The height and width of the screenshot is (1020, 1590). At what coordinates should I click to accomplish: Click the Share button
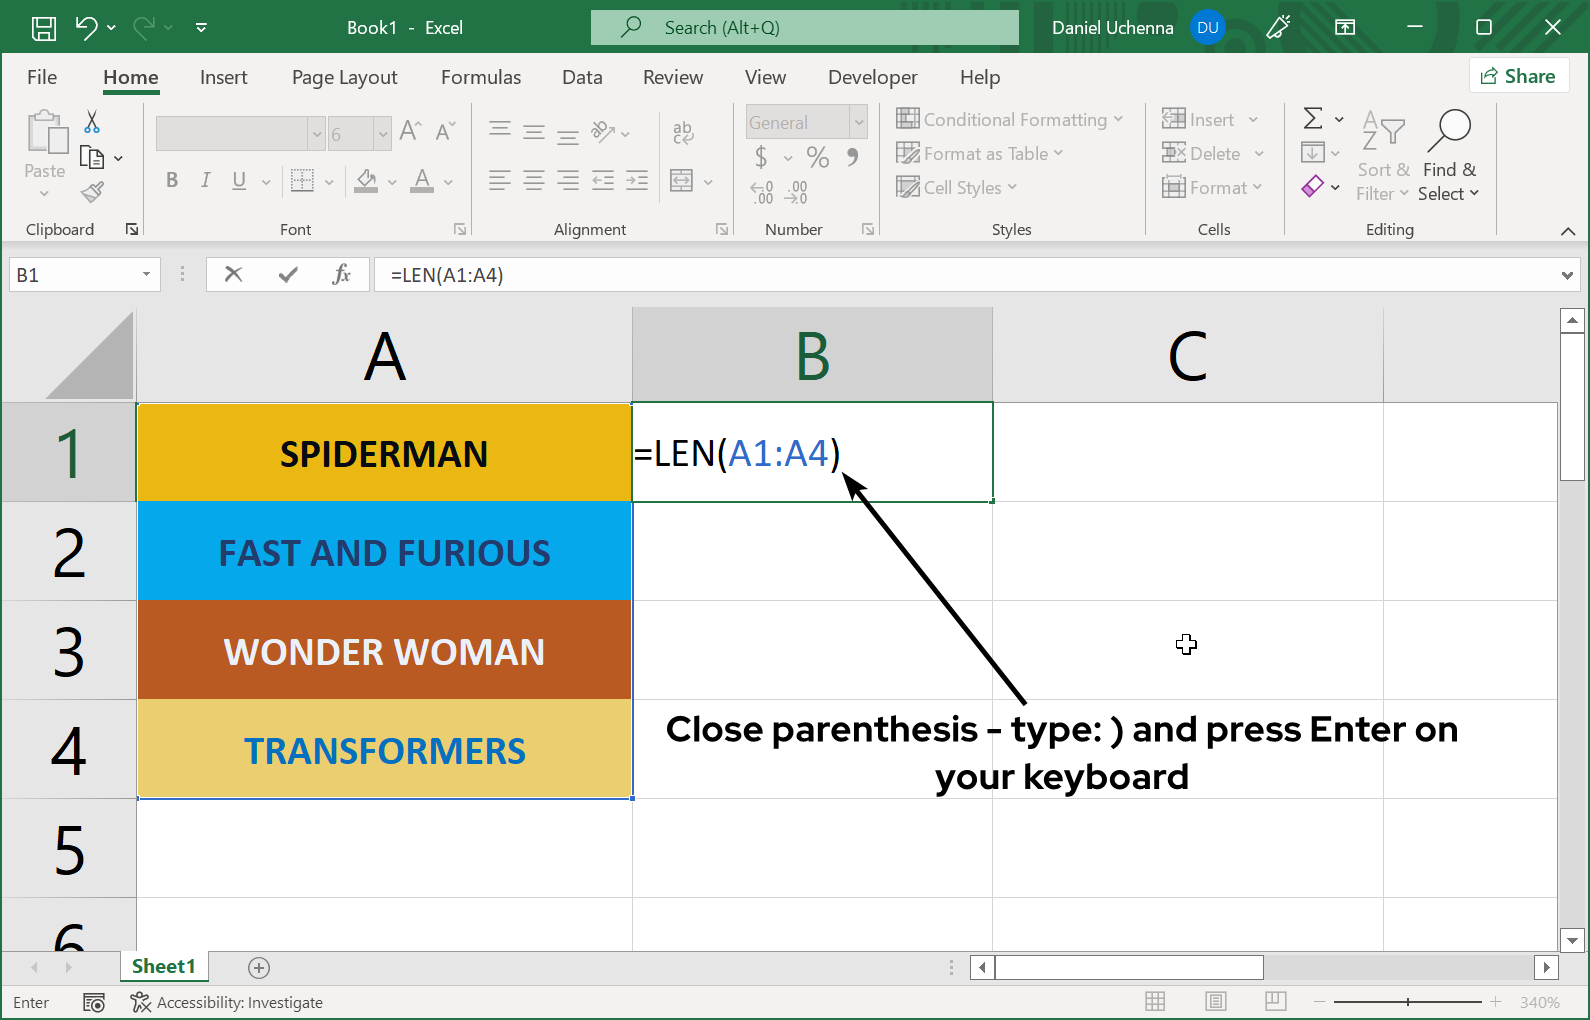click(1518, 76)
